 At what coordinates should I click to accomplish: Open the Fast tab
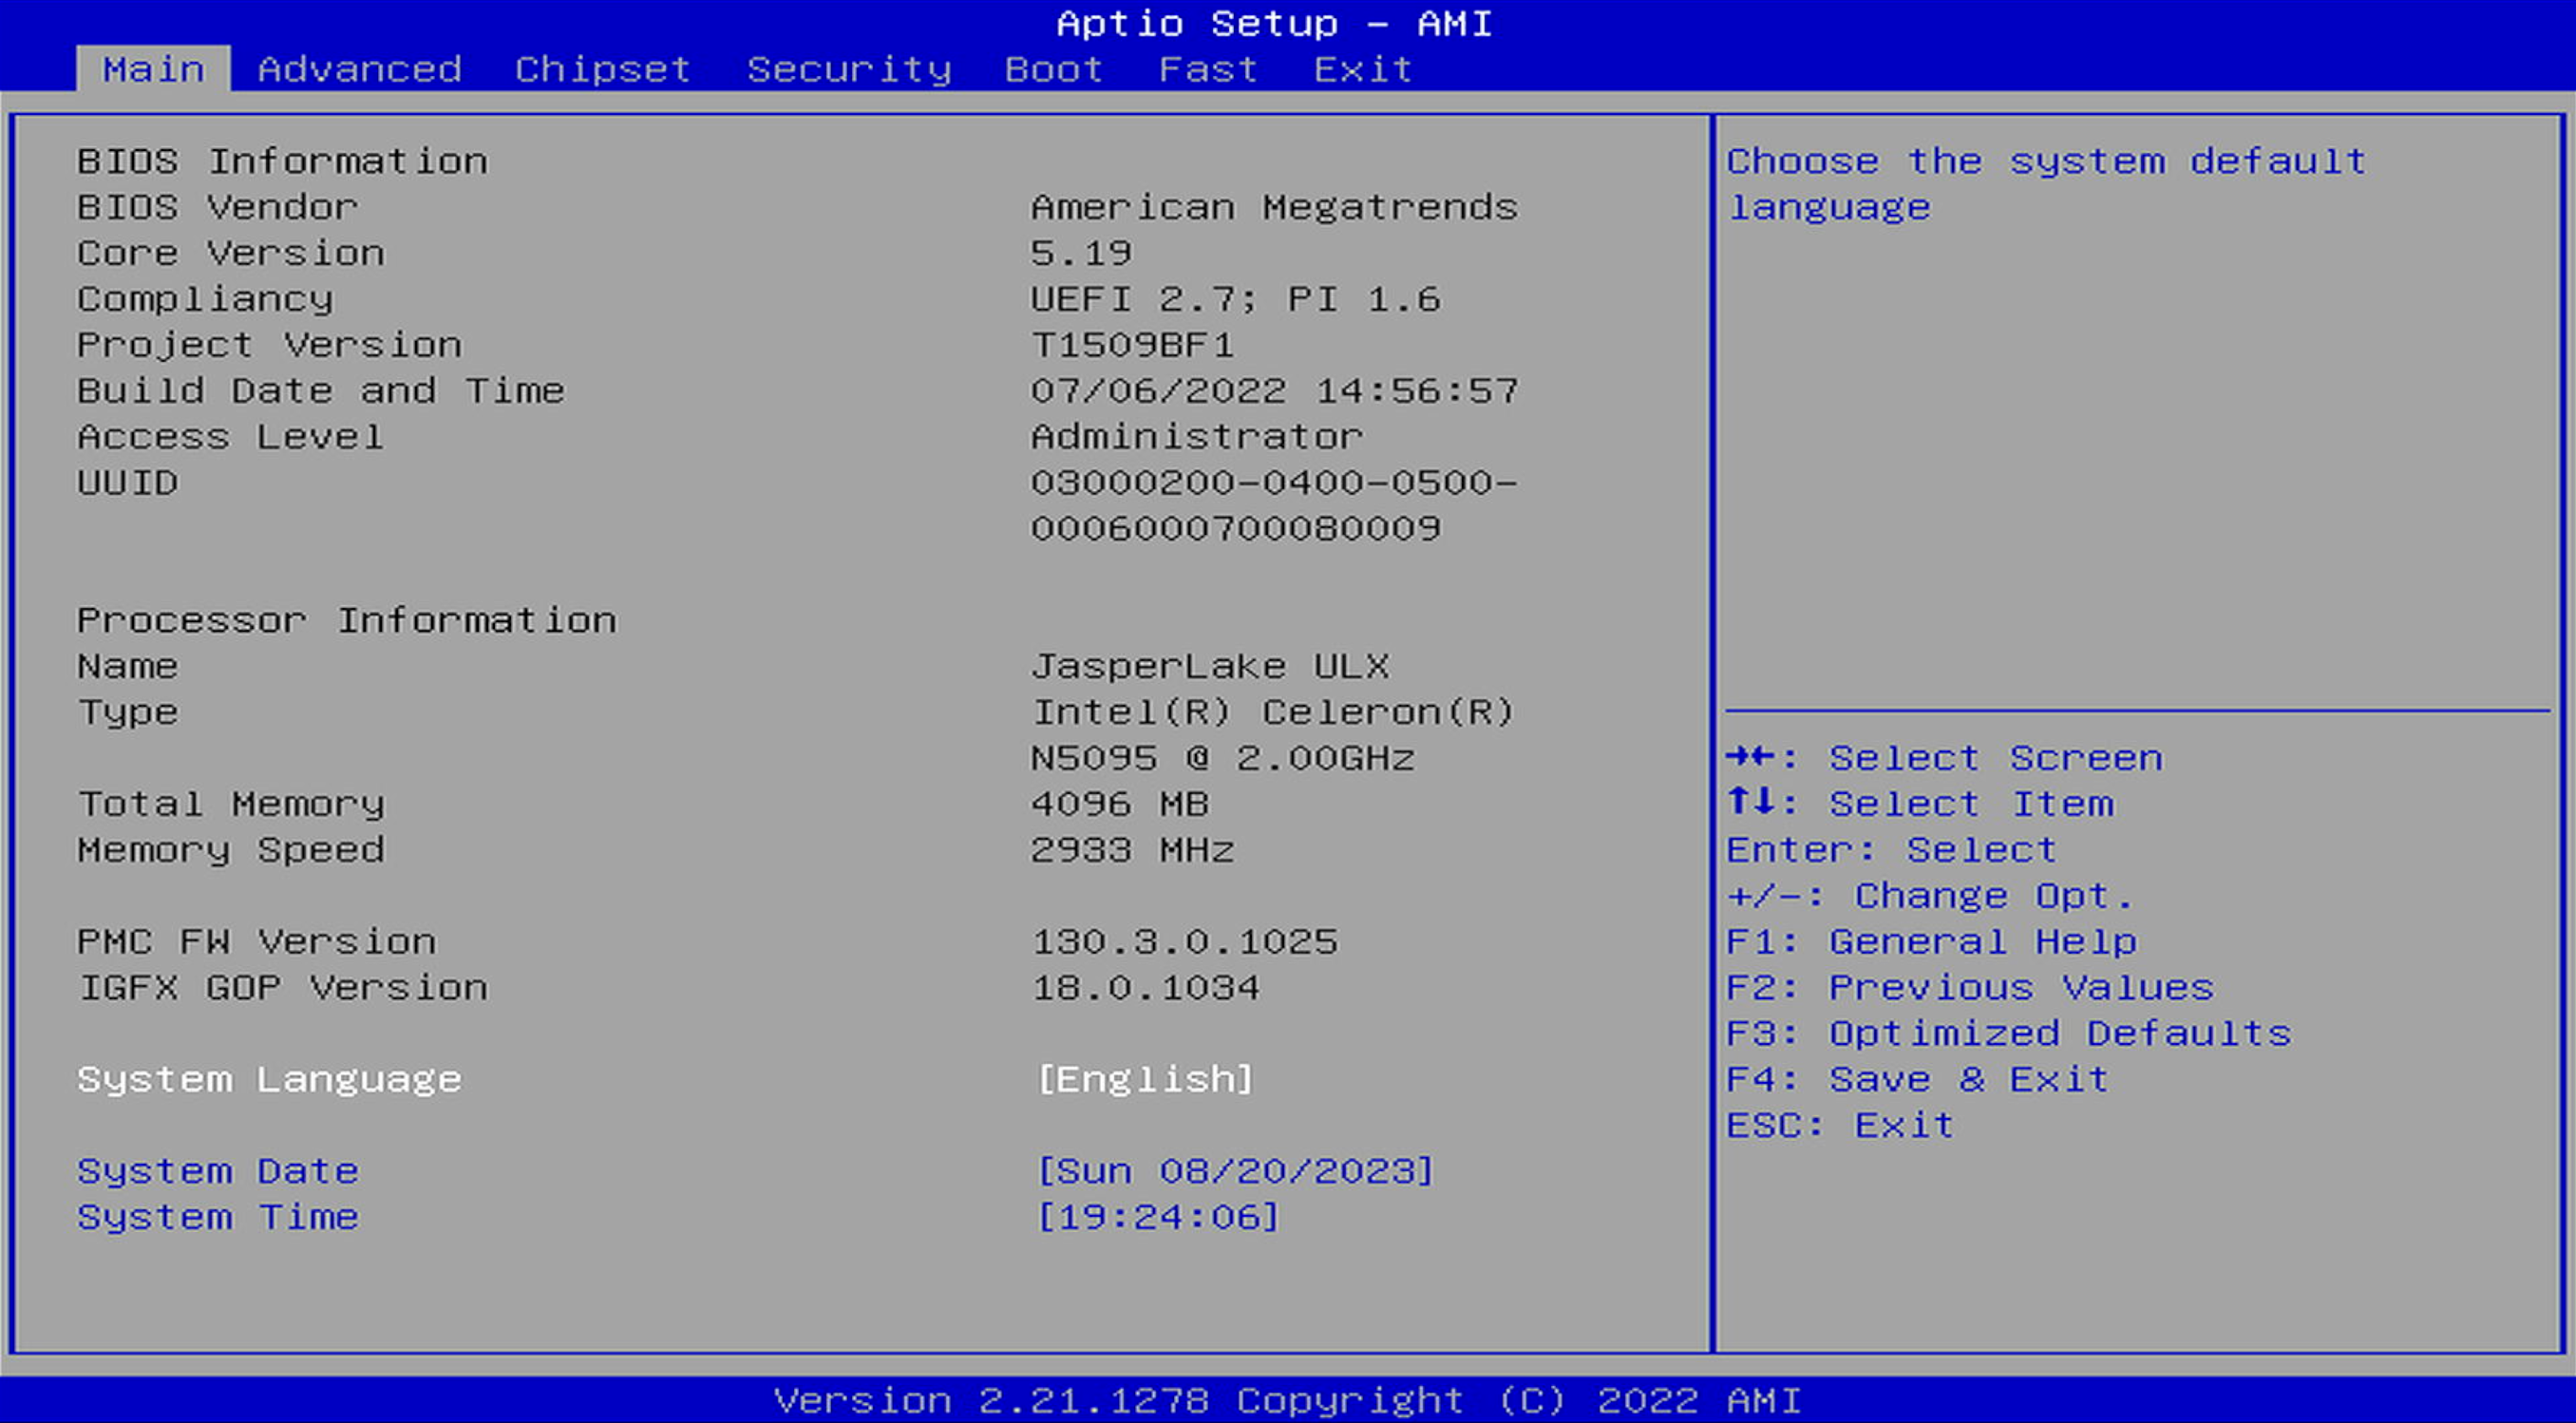[1207, 69]
